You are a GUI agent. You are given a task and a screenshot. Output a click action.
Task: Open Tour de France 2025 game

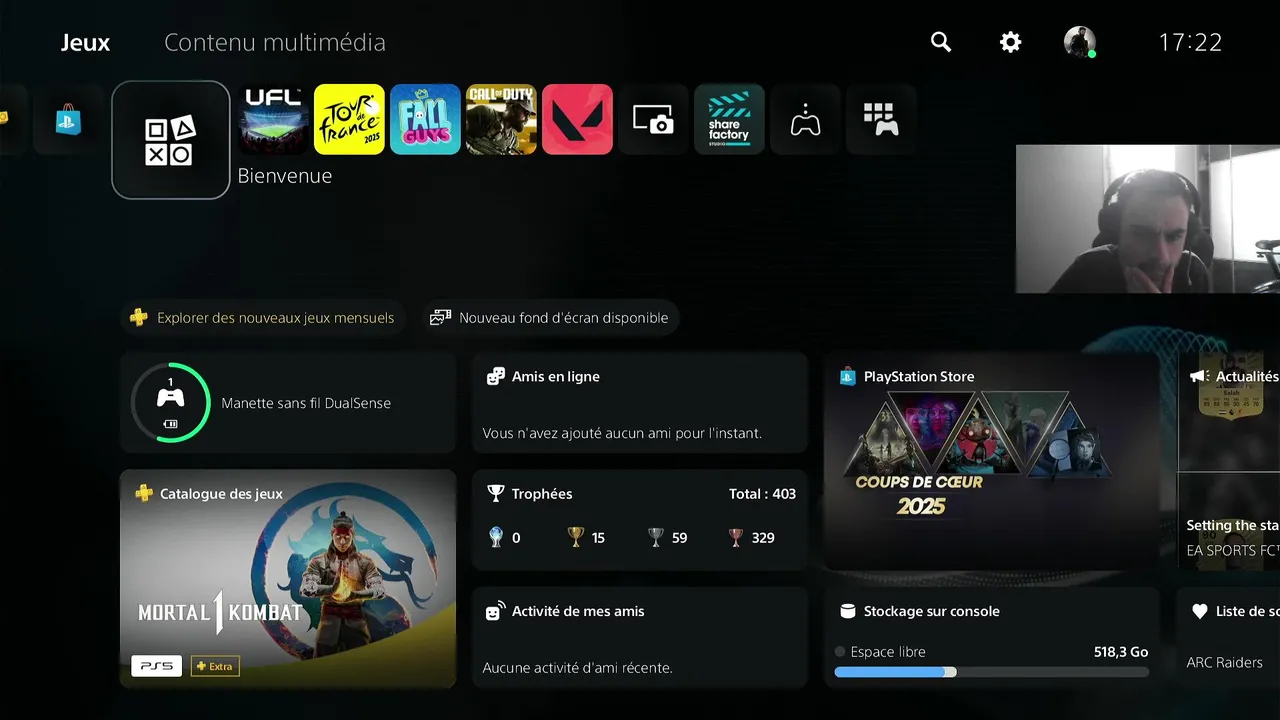pyautogui.click(x=349, y=119)
